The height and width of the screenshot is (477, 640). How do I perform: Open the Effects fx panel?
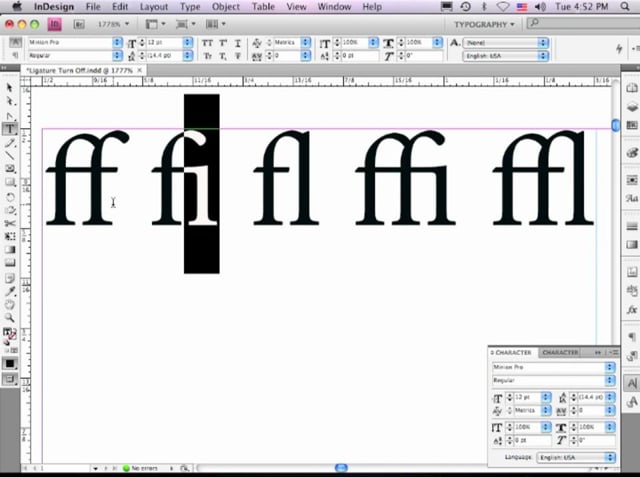pyautogui.click(x=632, y=310)
